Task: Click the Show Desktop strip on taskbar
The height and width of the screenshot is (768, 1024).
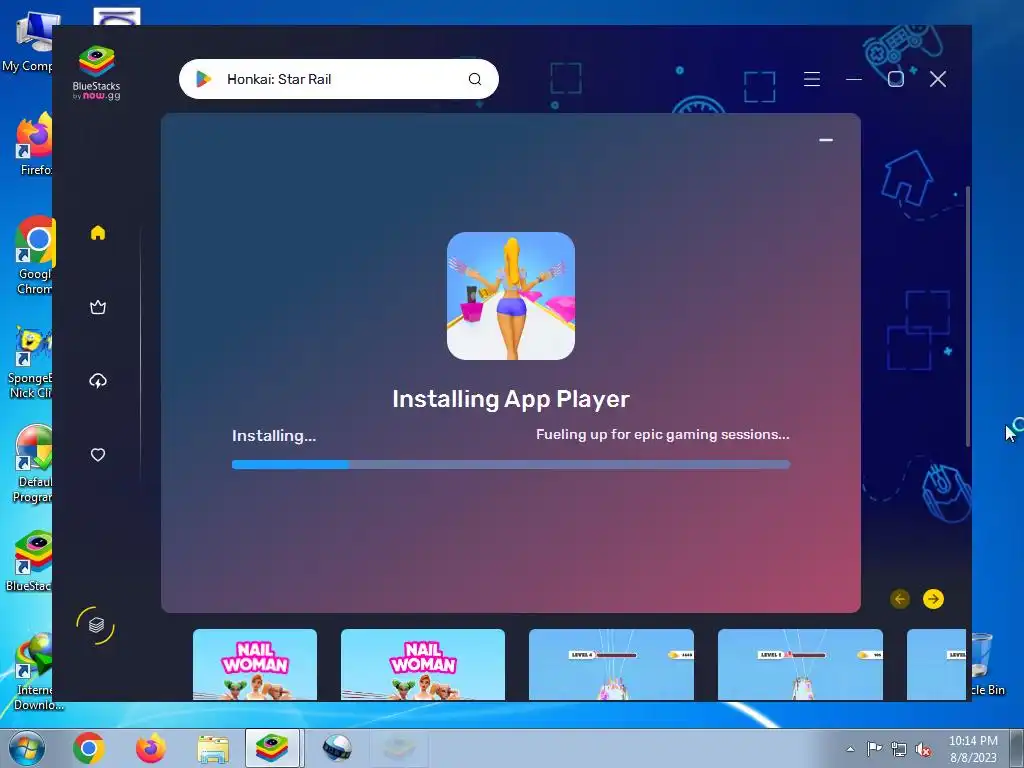Action: point(1017,748)
